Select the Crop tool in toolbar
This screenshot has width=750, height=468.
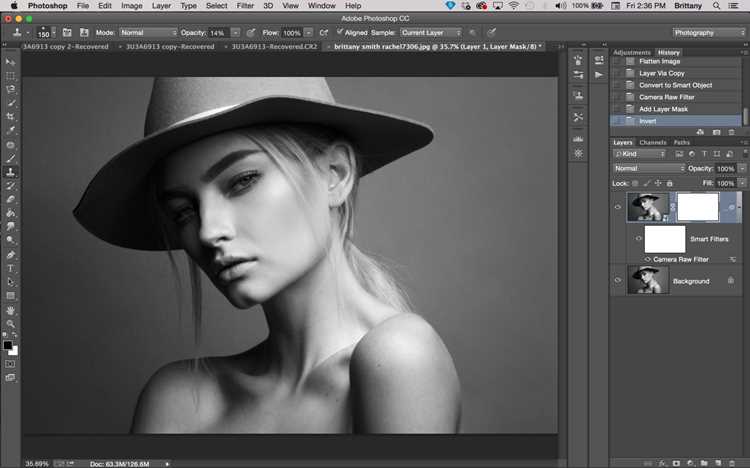tap(11, 116)
